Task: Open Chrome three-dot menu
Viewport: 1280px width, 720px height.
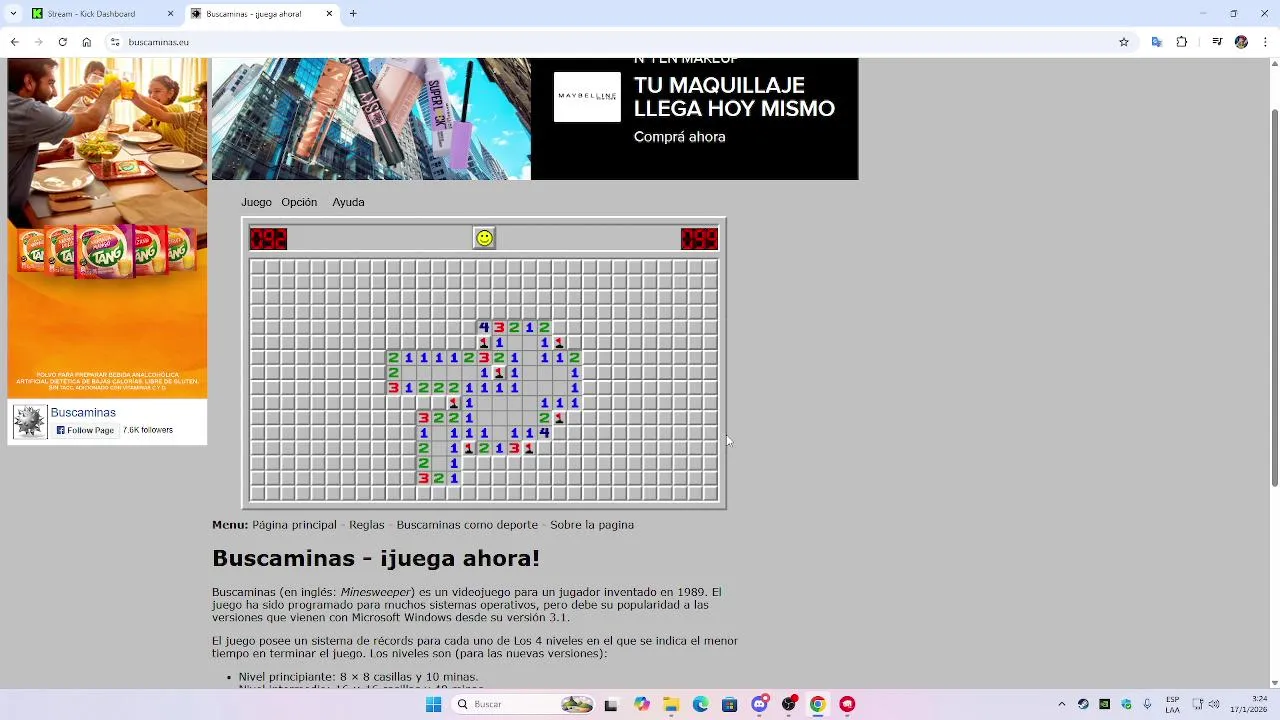Action: coord(1265,42)
